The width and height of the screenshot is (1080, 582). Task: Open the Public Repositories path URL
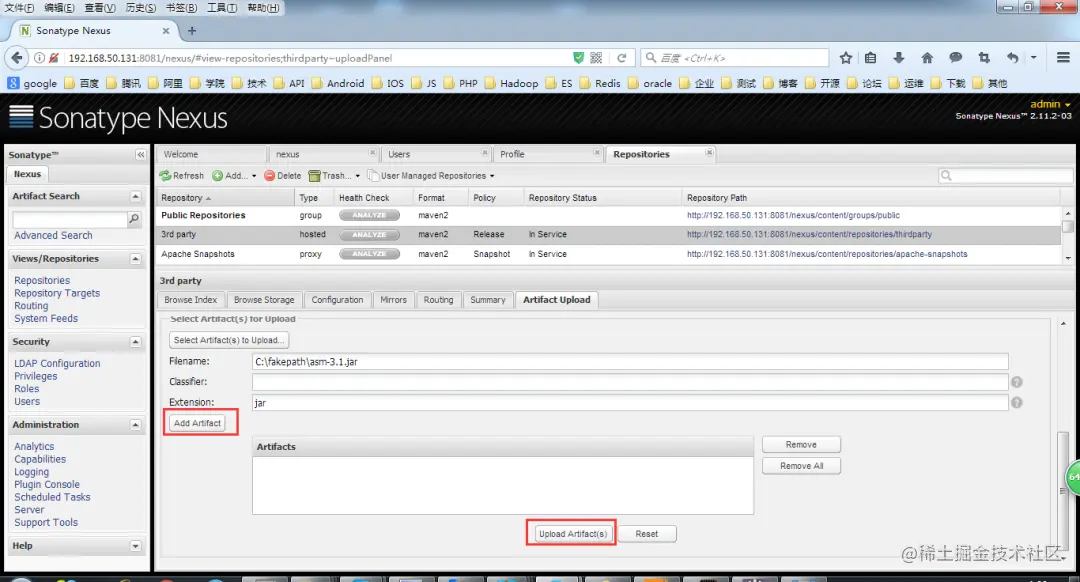tap(793, 216)
